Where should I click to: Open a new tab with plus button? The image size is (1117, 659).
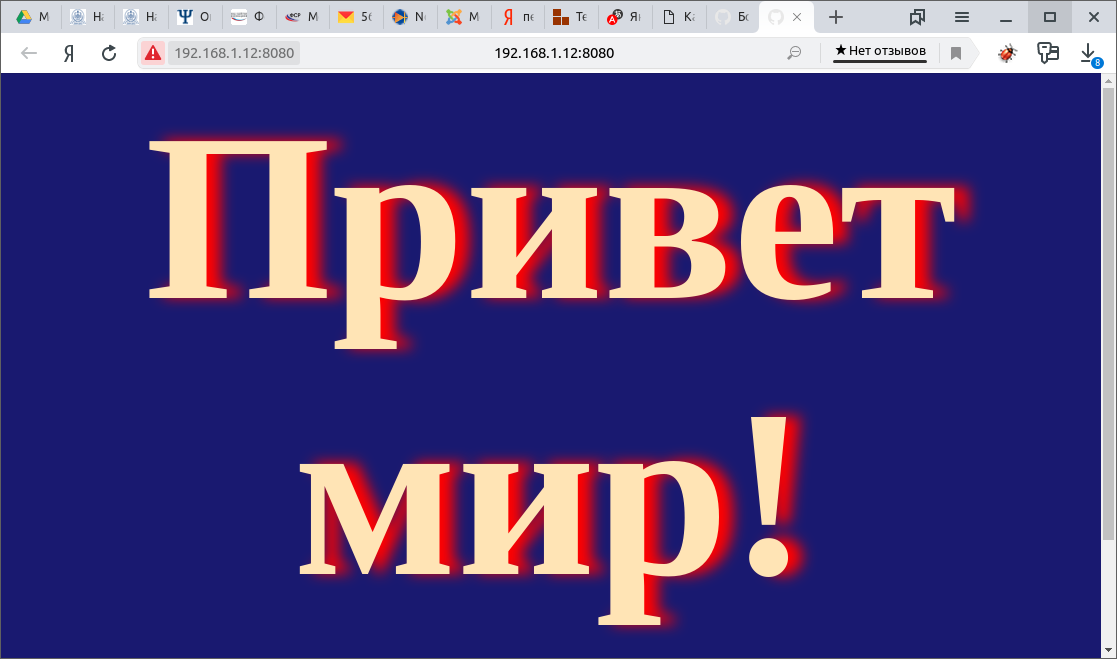pyautogui.click(x=836, y=17)
